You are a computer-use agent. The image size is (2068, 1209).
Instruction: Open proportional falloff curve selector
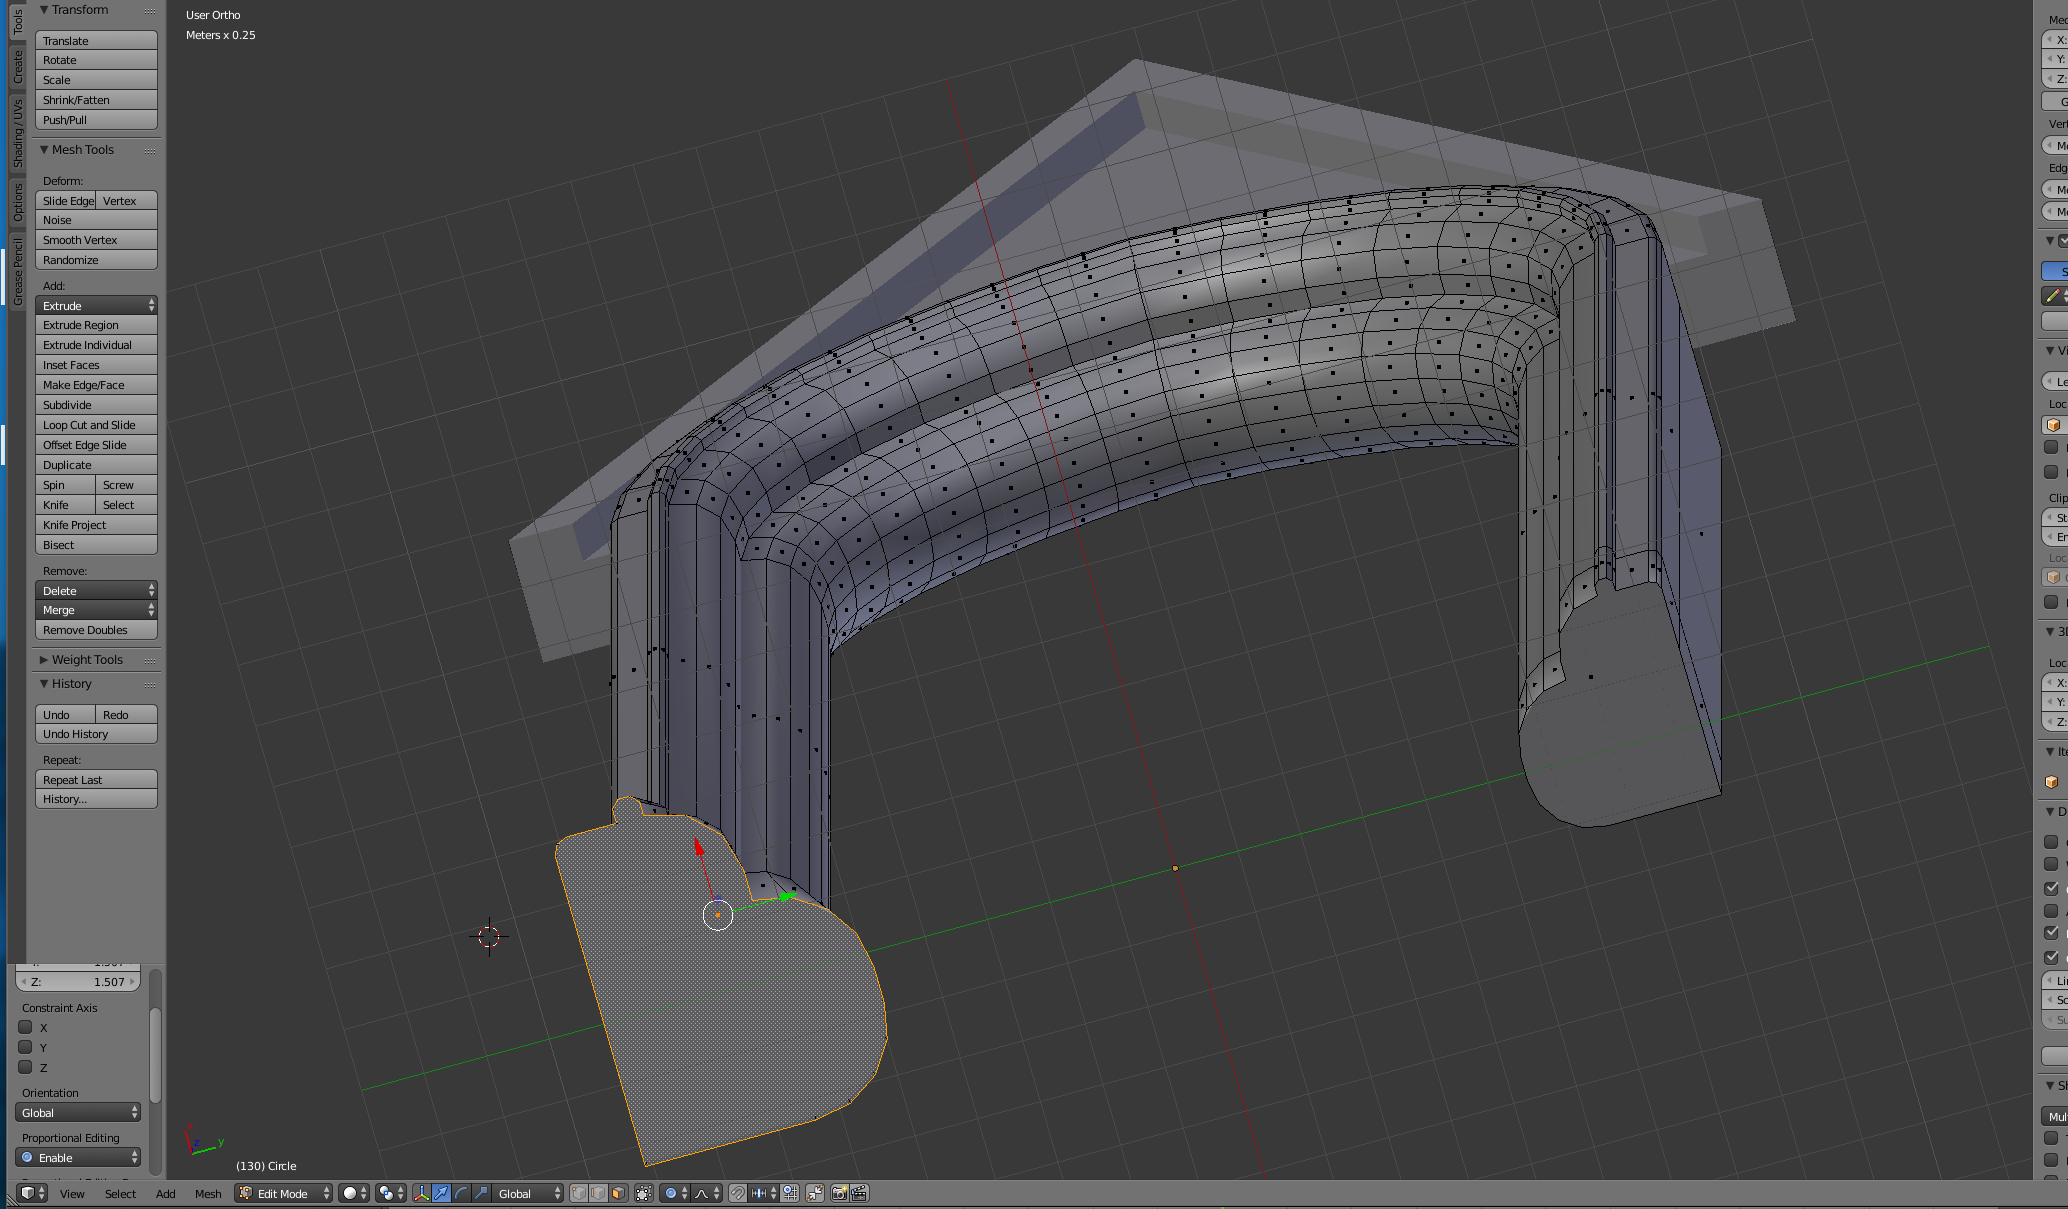click(x=707, y=1193)
